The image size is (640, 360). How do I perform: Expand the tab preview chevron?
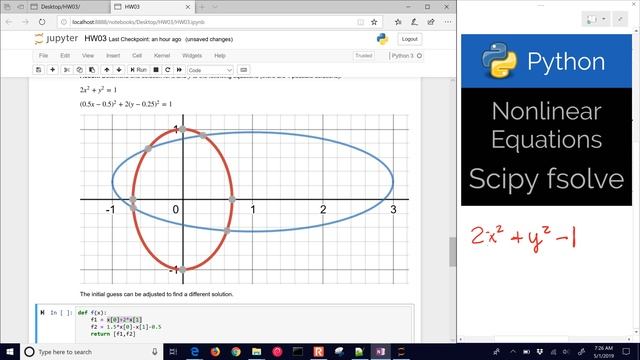(215, 7)
